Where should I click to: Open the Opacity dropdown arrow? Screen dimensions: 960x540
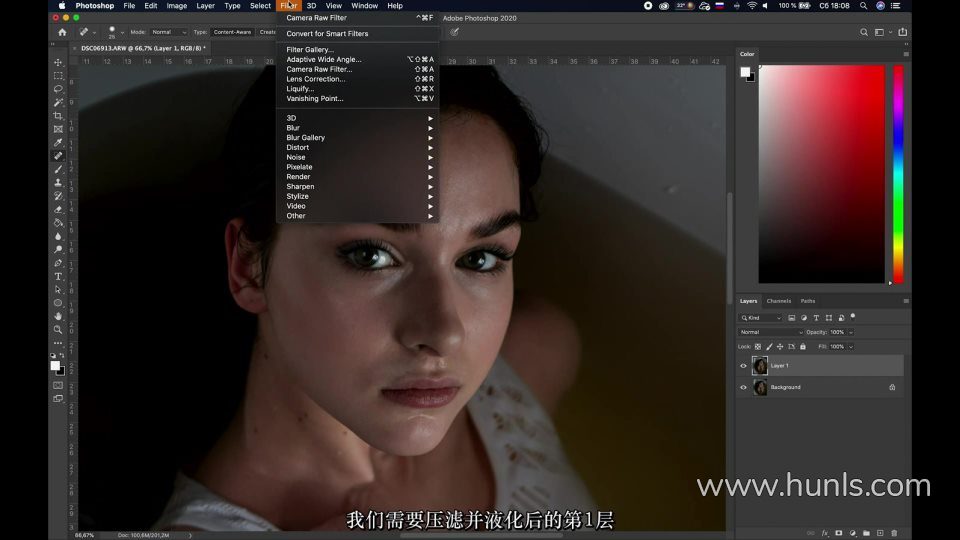[850, 332]
